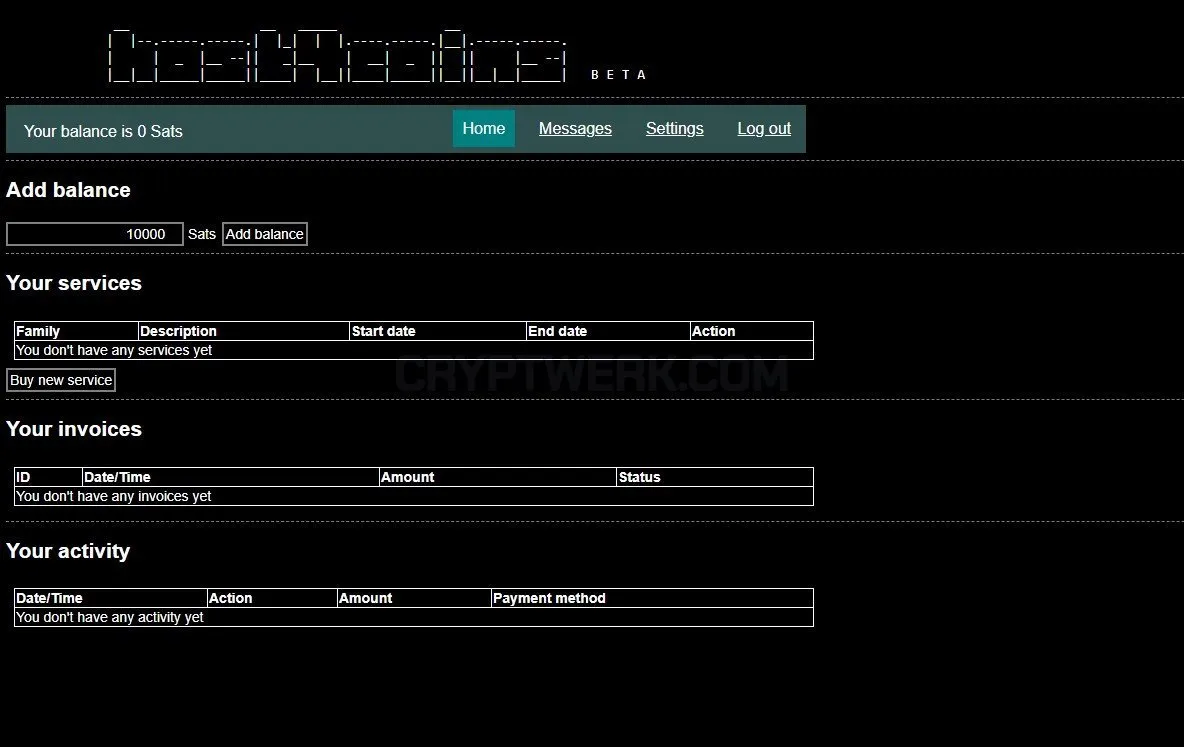1184x747 pixels.
Task: Click the 'Your activity' heading
Action: click(68, 551)
